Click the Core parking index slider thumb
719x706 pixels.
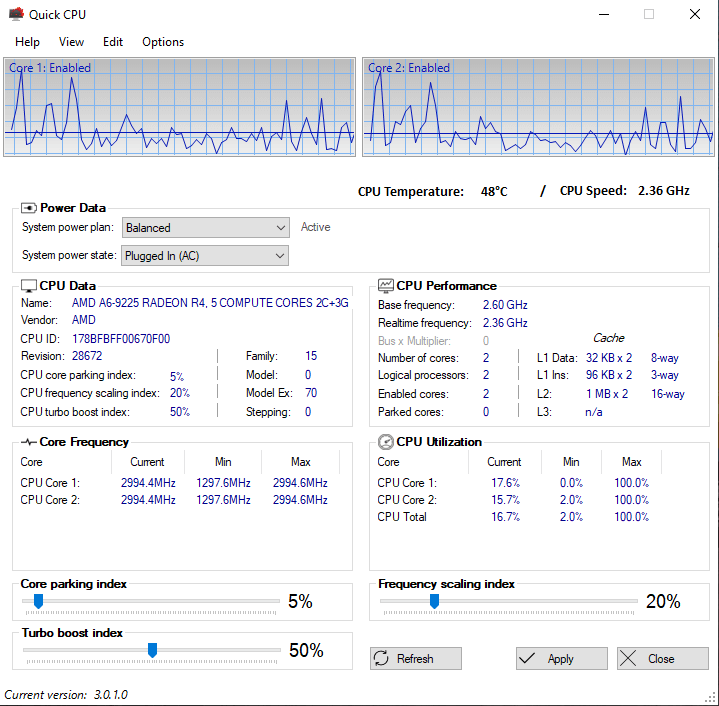tap(39, 601)
